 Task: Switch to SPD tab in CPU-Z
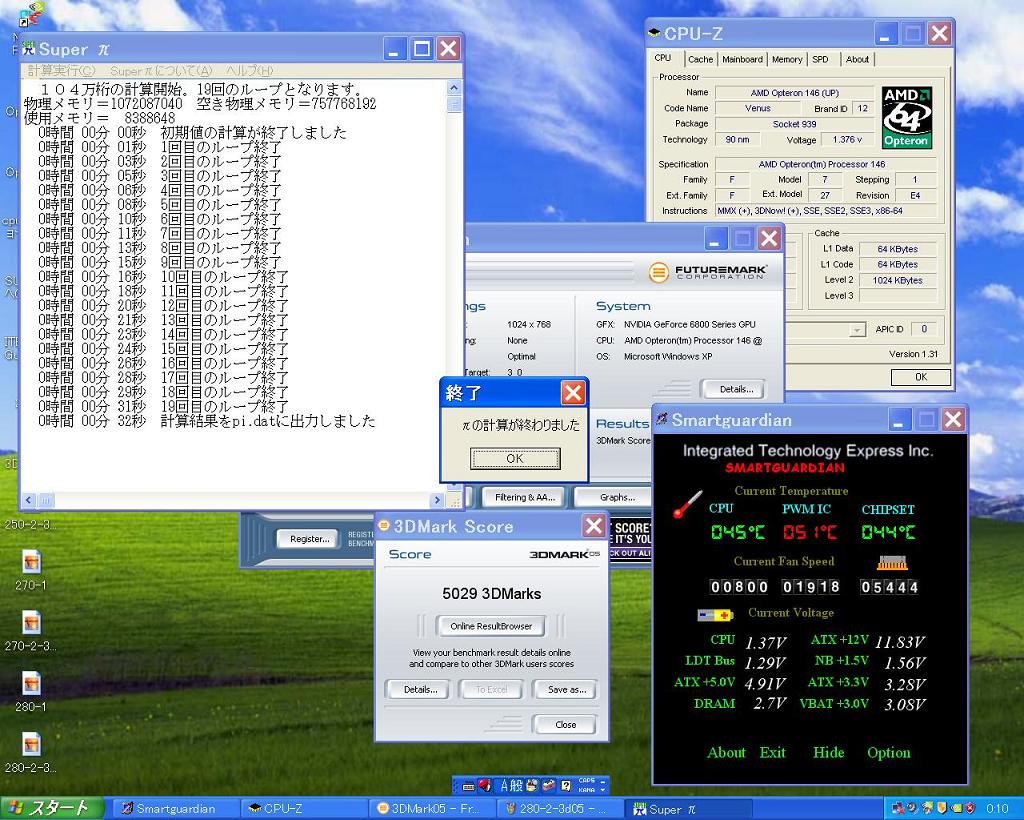(x=820, y=59)
